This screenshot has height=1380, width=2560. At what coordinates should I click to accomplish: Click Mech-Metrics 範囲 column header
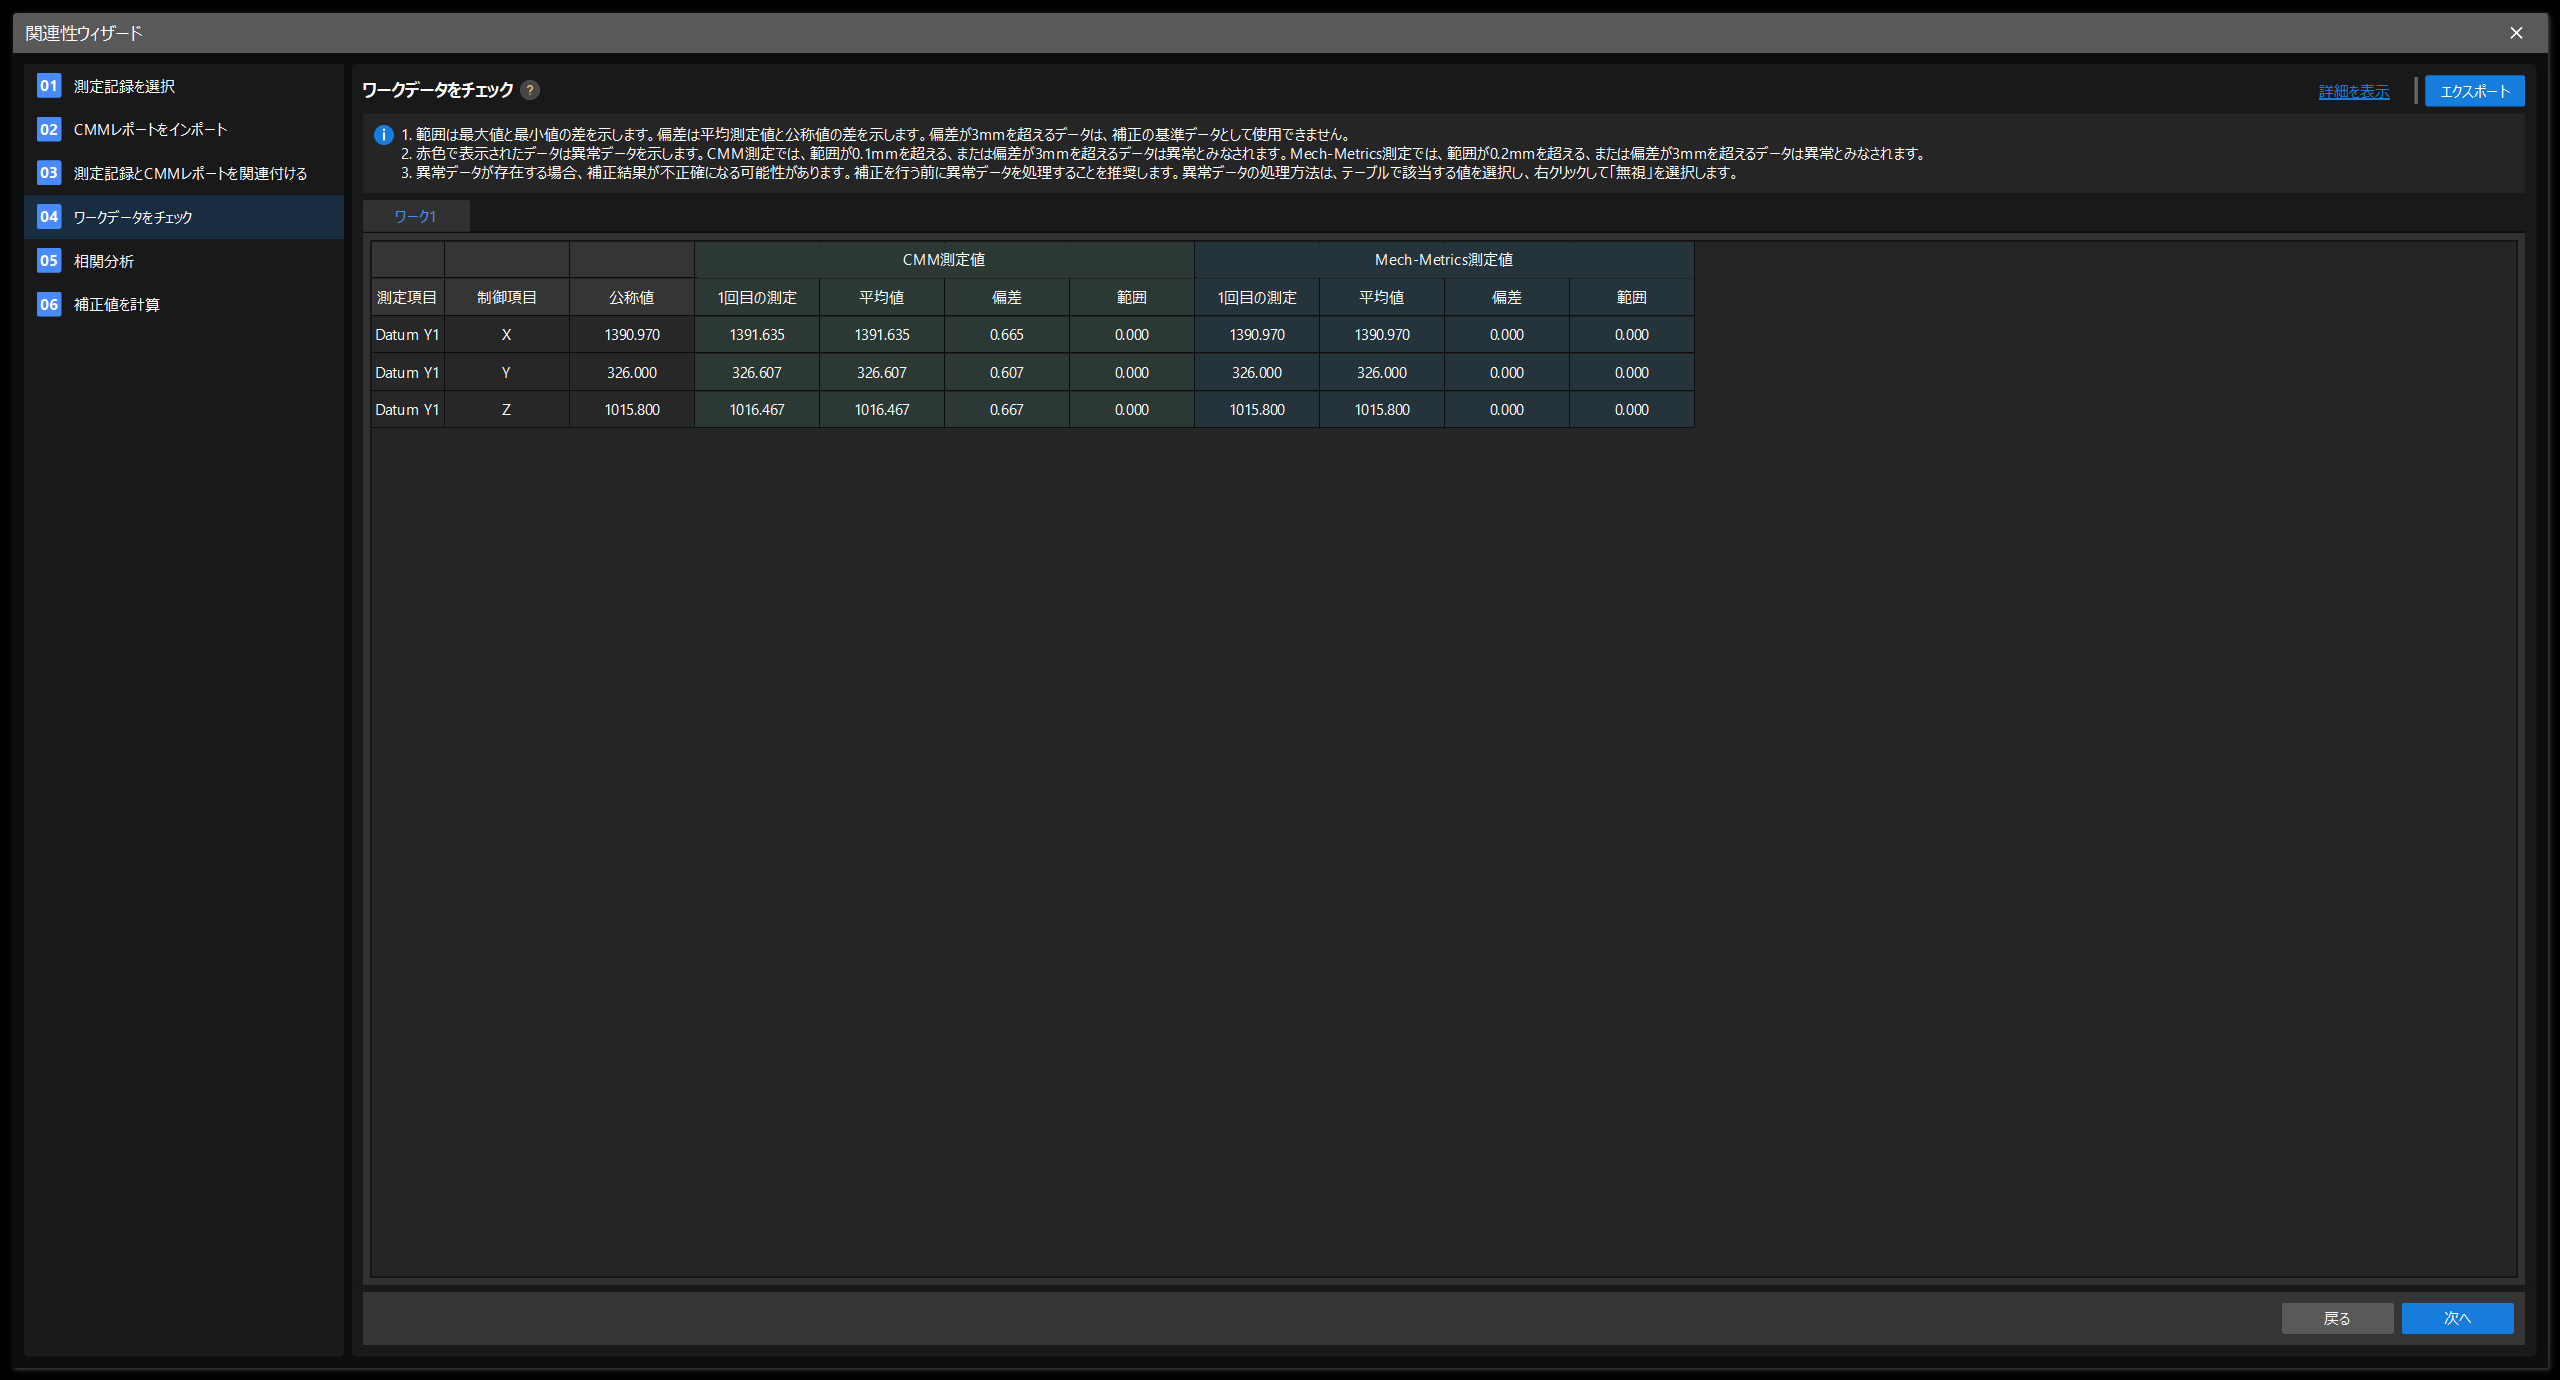point(1632,298)
